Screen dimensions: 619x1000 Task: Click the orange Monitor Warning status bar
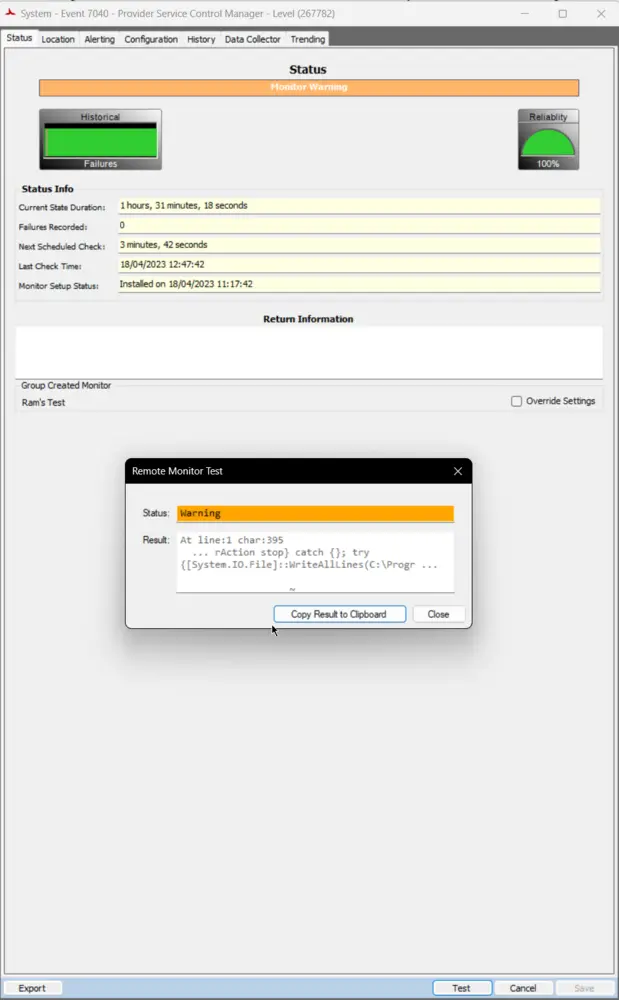click(x=309, y=87)
